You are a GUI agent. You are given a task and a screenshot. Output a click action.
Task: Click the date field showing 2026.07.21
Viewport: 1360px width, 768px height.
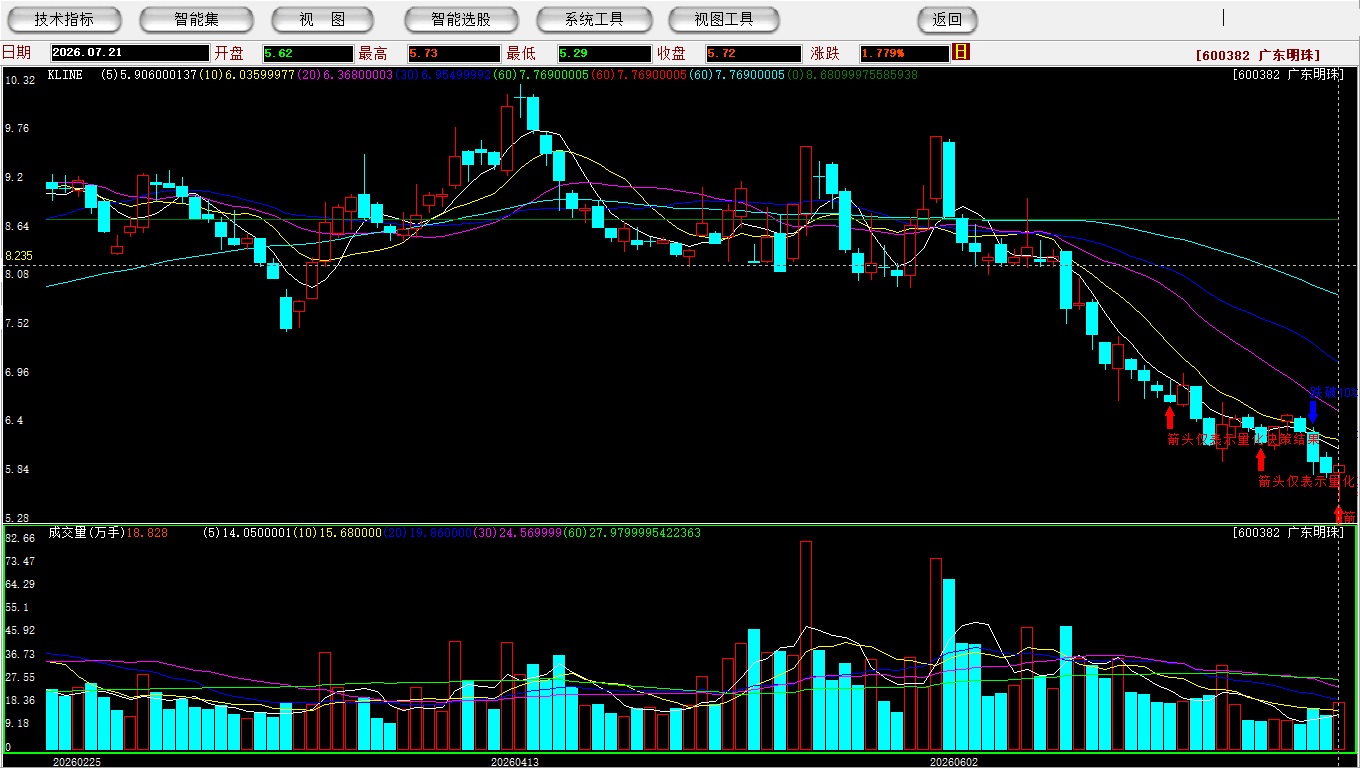pyautogui.click(x=130, y=53)
